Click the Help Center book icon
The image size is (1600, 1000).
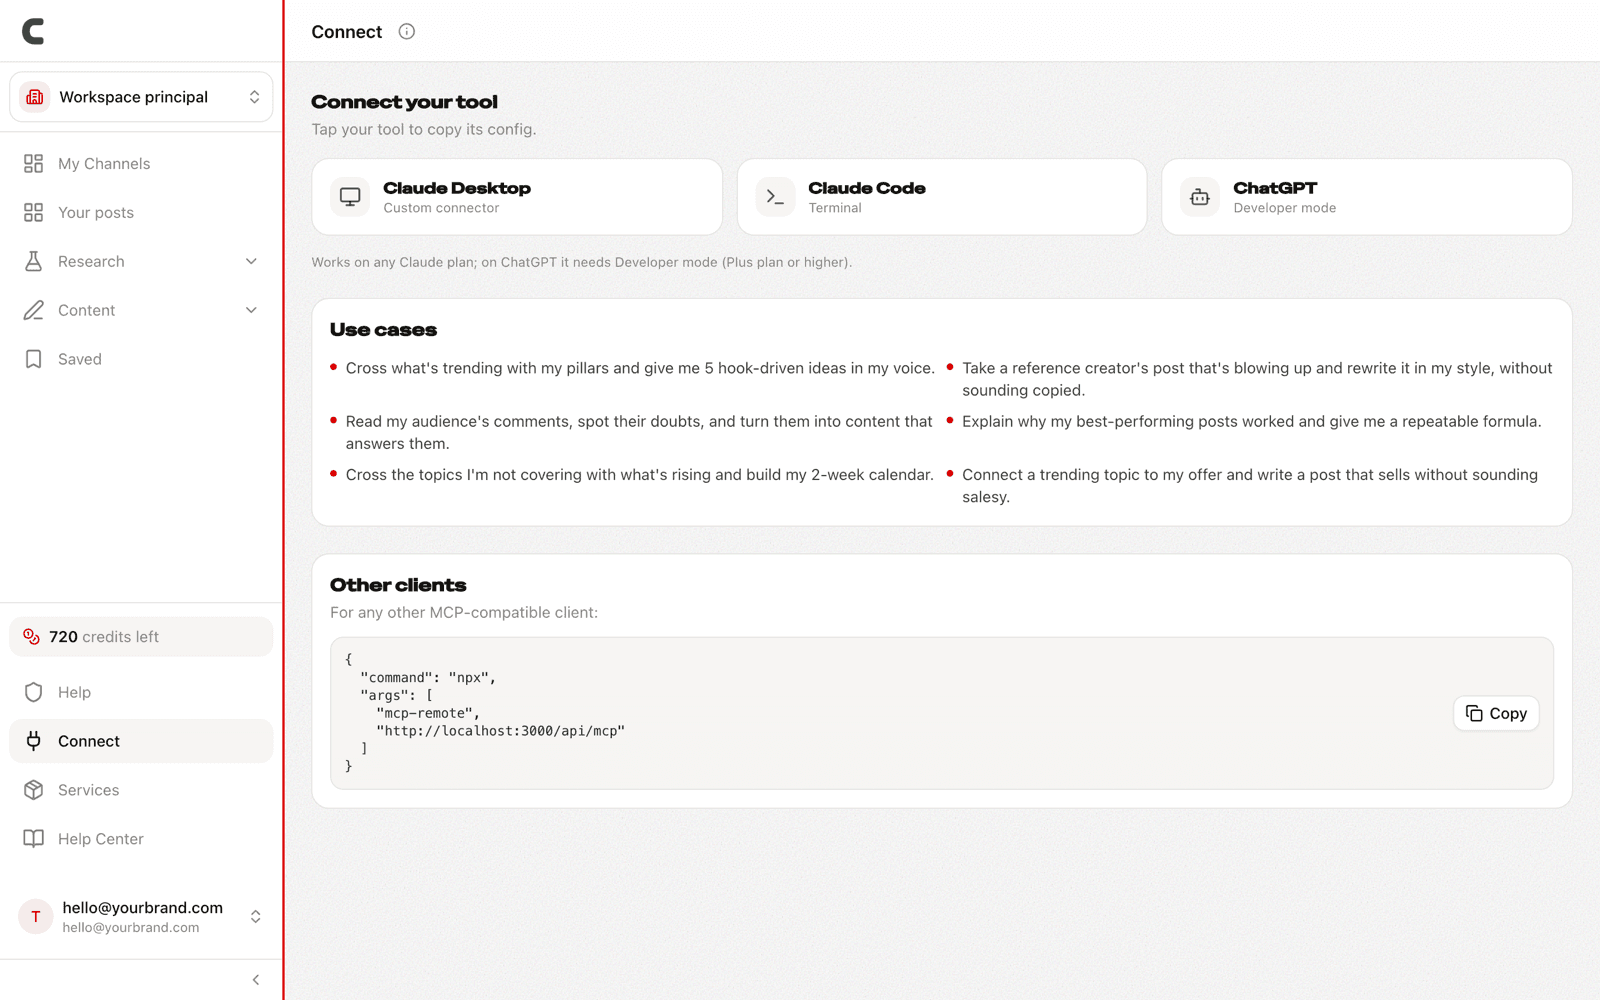click(34, 839)
